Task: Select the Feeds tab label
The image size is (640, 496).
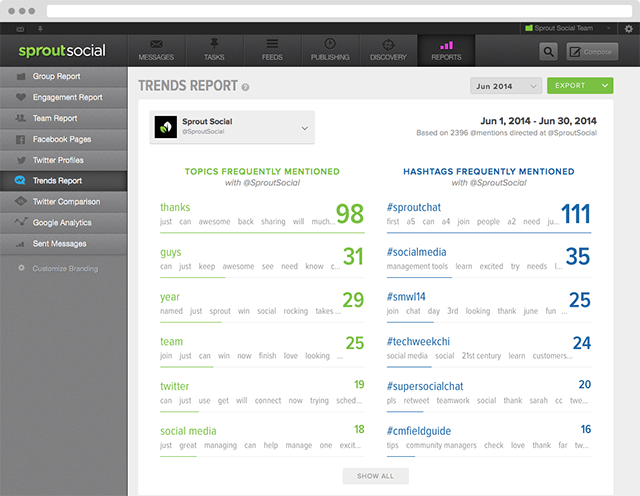Action: [272, 57]
